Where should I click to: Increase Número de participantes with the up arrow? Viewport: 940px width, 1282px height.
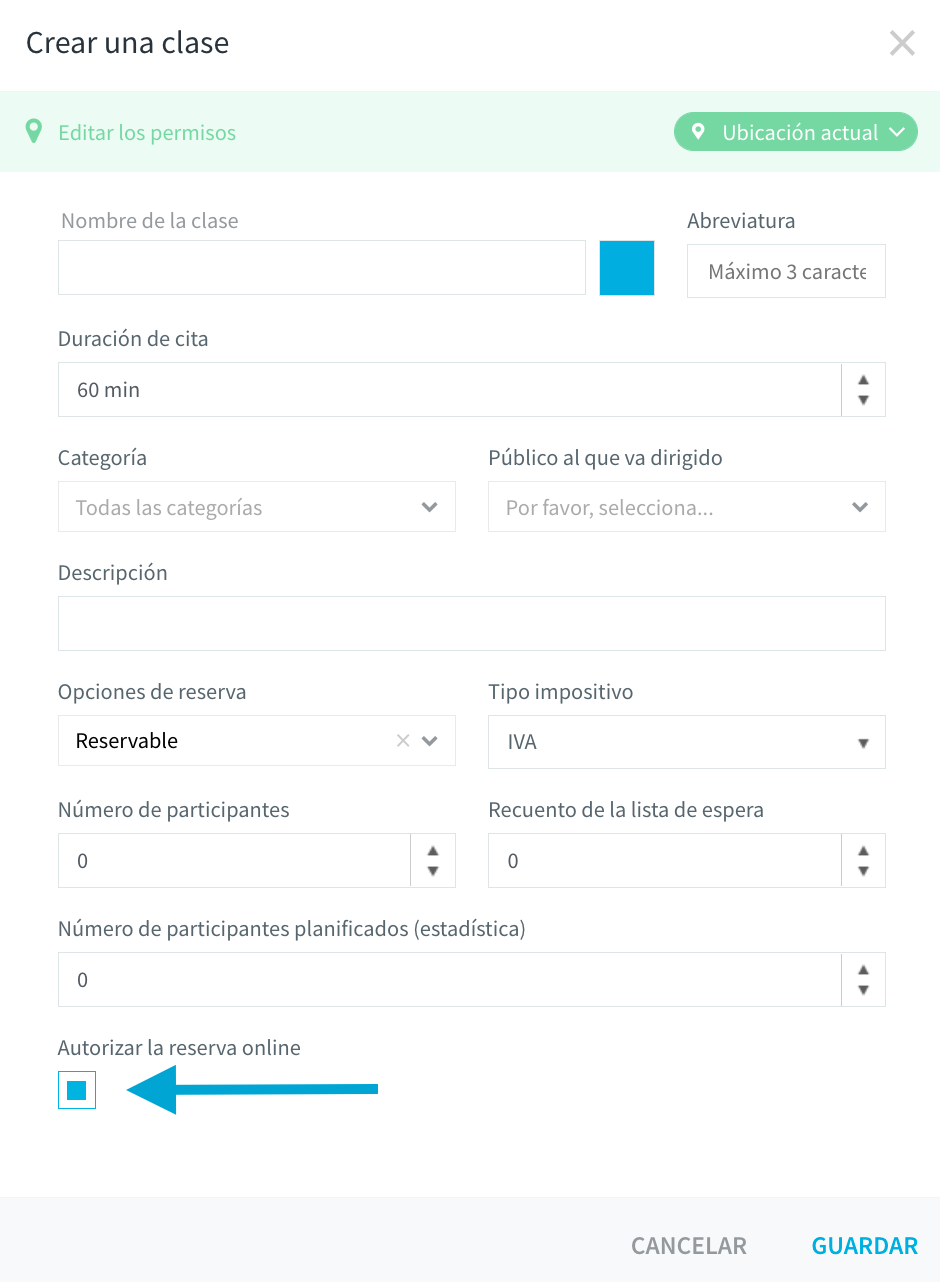433,851
